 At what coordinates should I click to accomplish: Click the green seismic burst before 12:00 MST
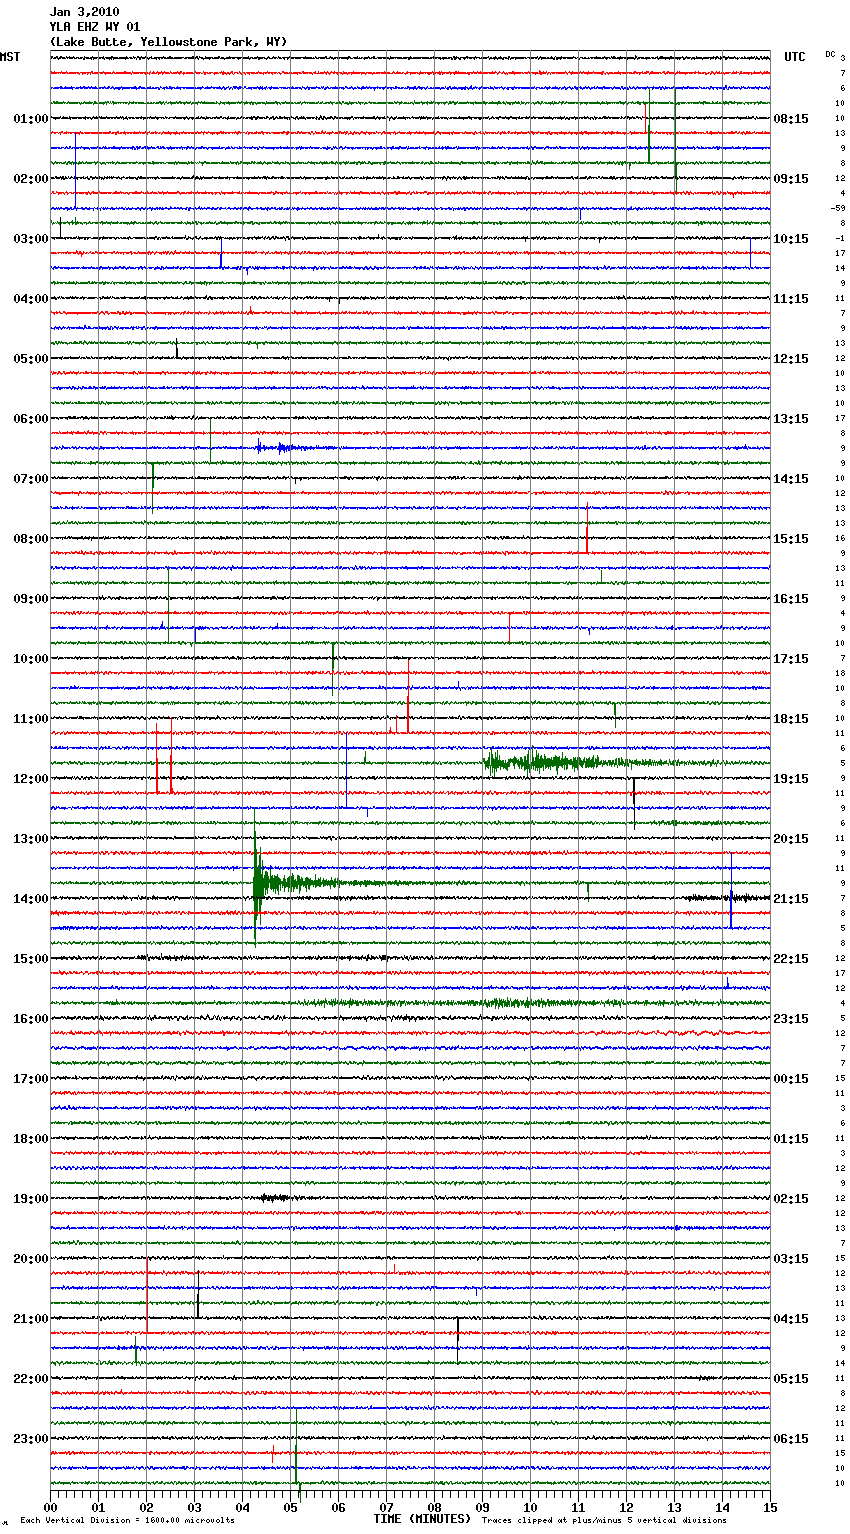coord(540,763)
